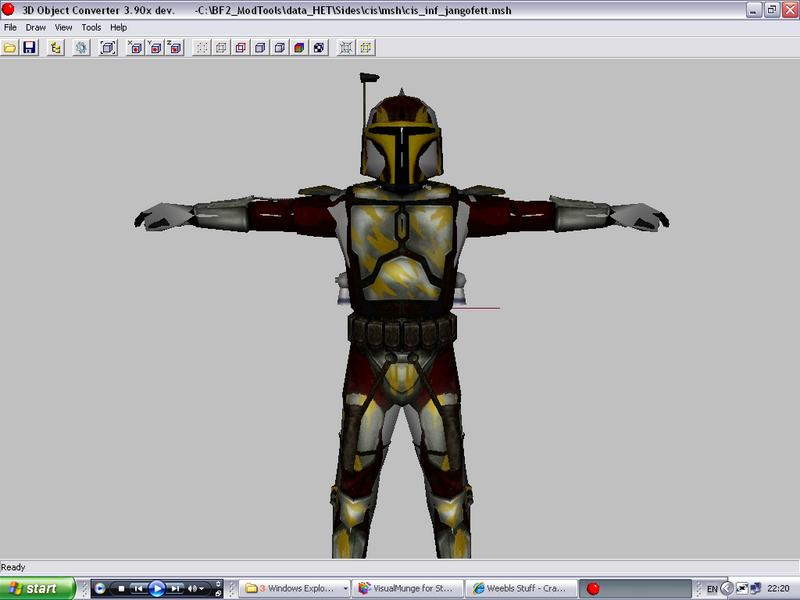Toggle the yellow axes cube icon
The width and height of the screenshot is (800, 600).
pos(366,48)
